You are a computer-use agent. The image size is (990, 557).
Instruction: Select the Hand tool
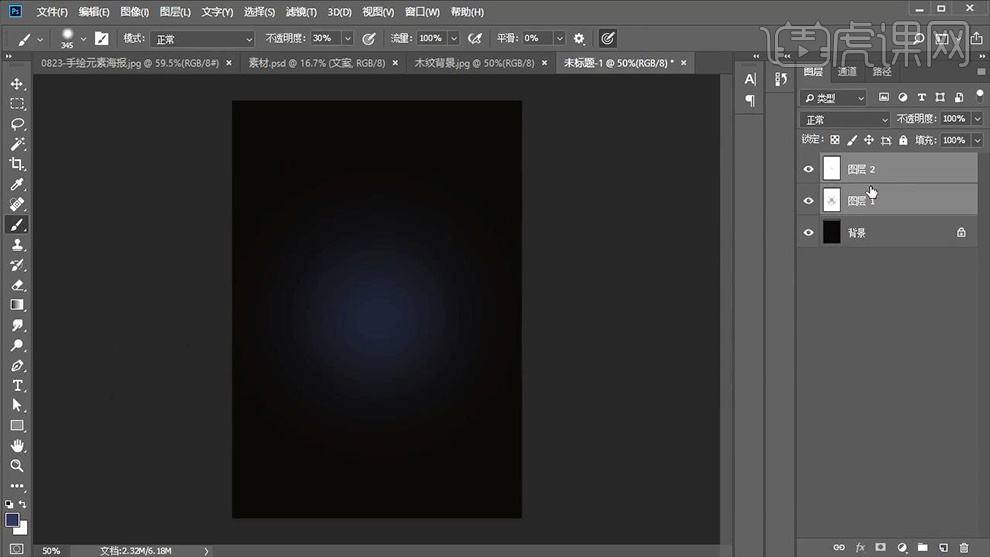coord(17,446)
